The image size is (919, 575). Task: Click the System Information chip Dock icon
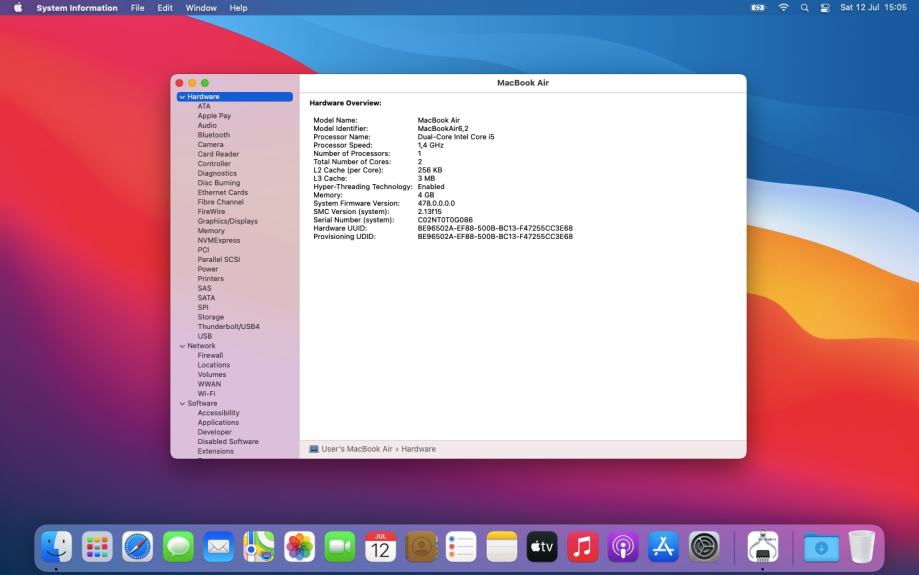pos(763,547)
